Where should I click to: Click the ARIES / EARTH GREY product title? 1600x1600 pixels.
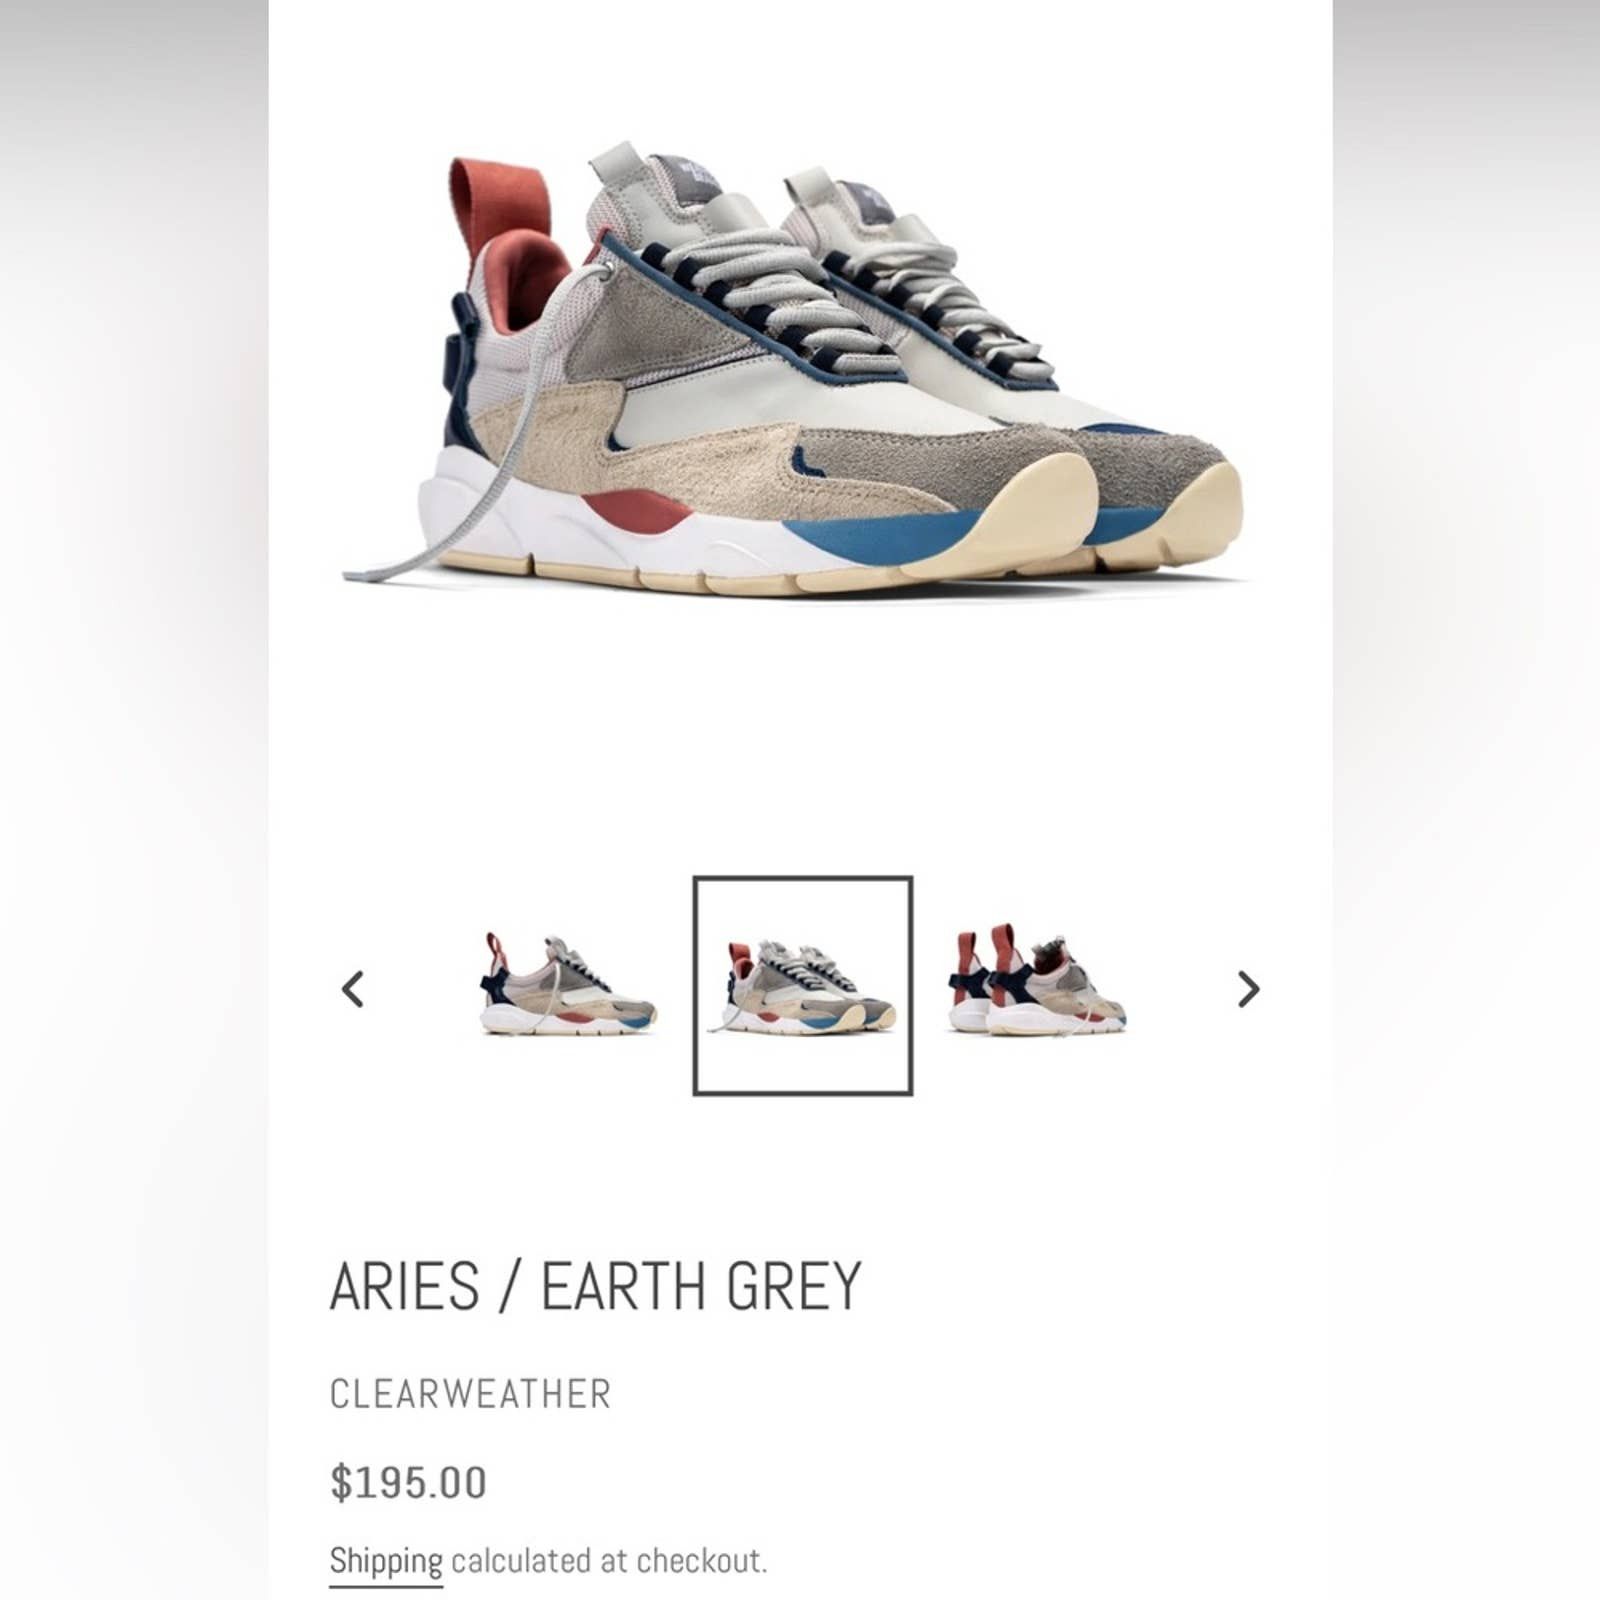595,1286
